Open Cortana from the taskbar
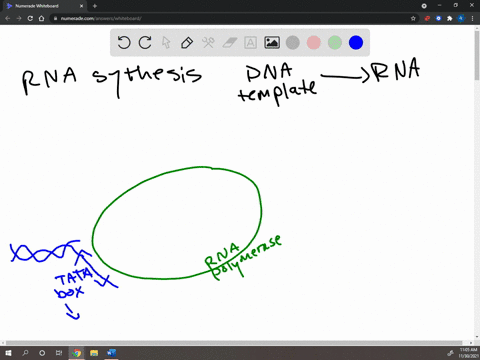The image size is (480, 360). [42, 353]
